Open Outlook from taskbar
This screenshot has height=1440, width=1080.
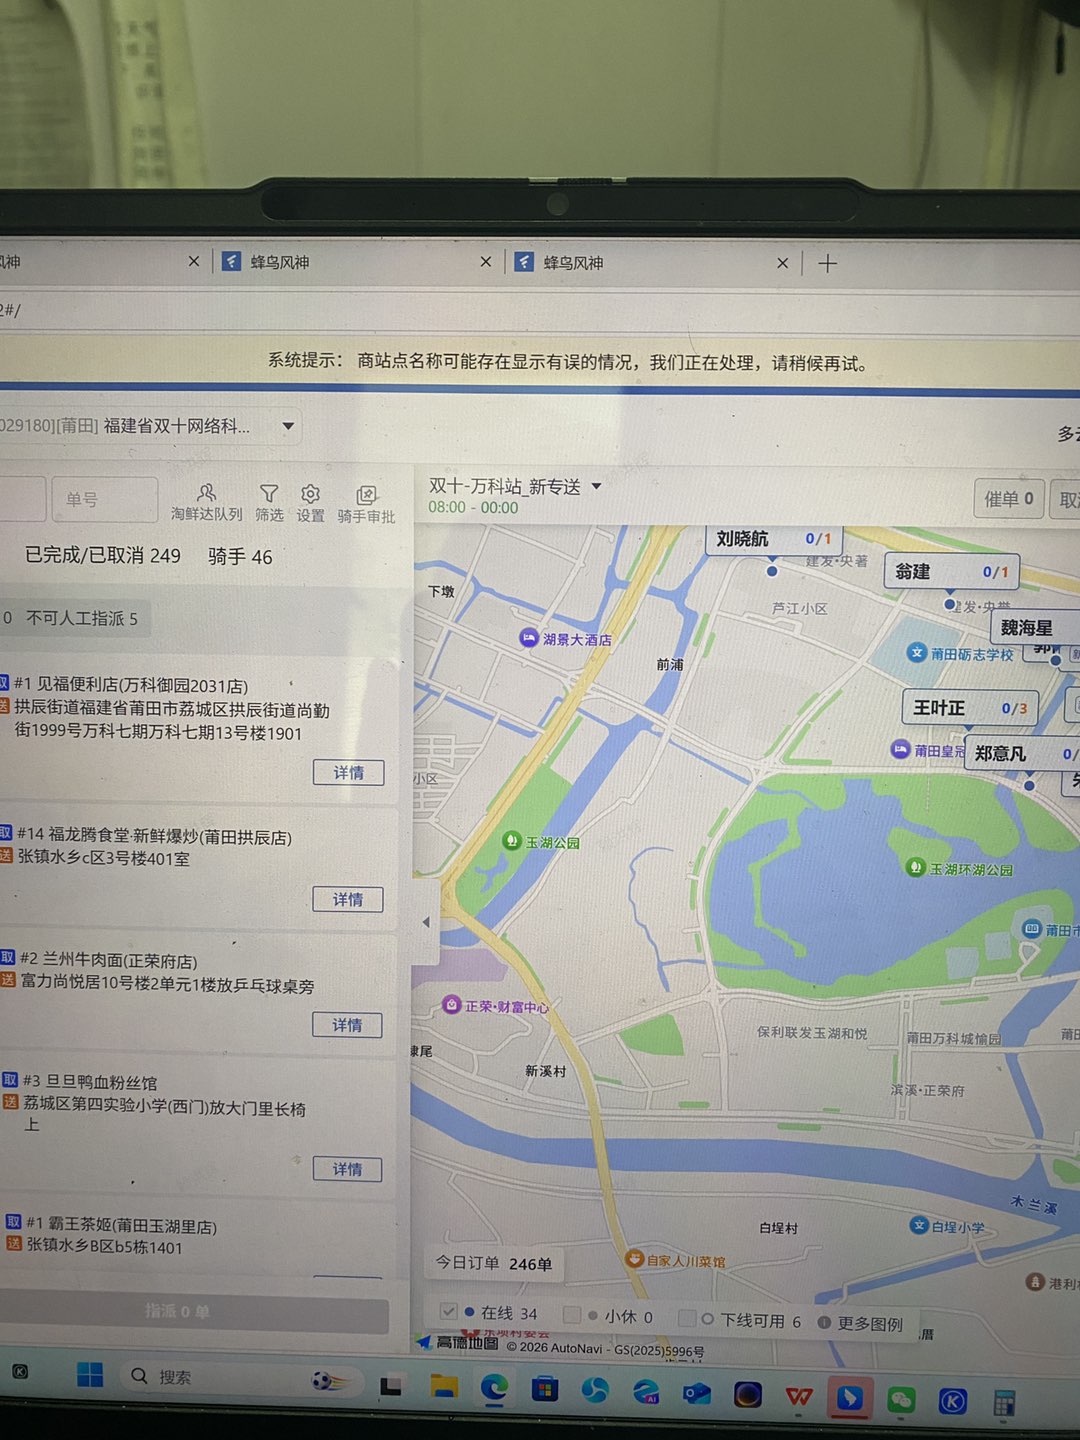click(x=696, y=1394)
